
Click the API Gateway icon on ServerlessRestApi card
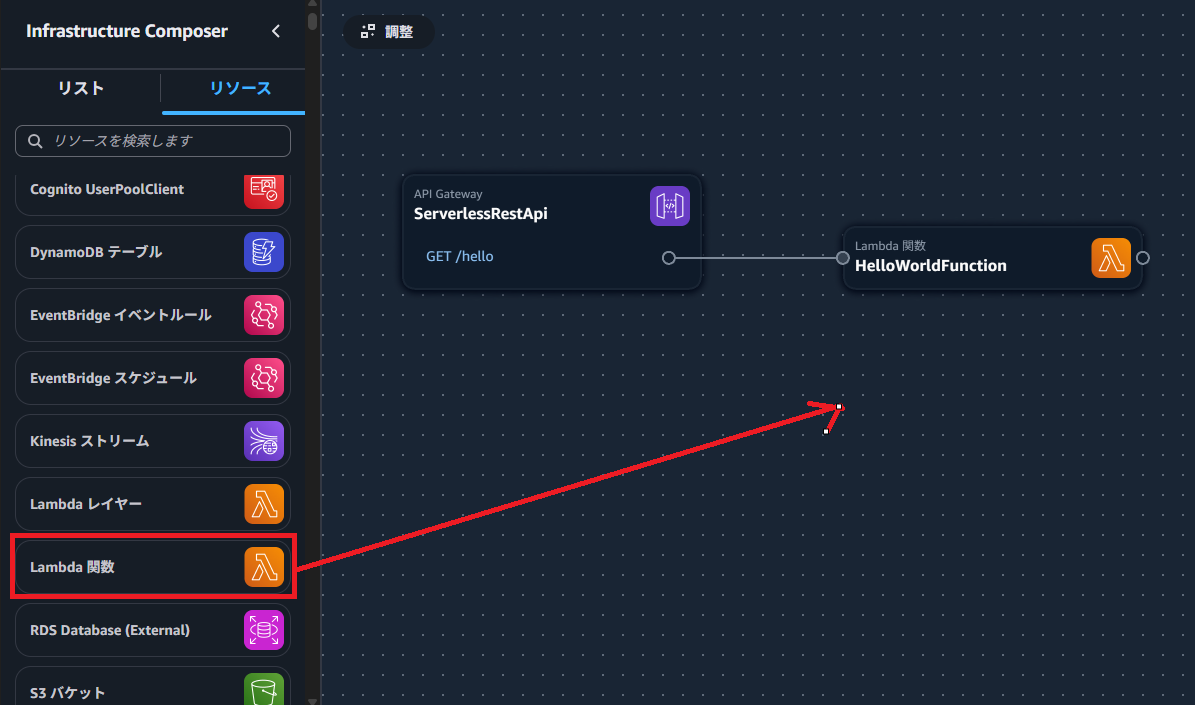tap(670, 206)
